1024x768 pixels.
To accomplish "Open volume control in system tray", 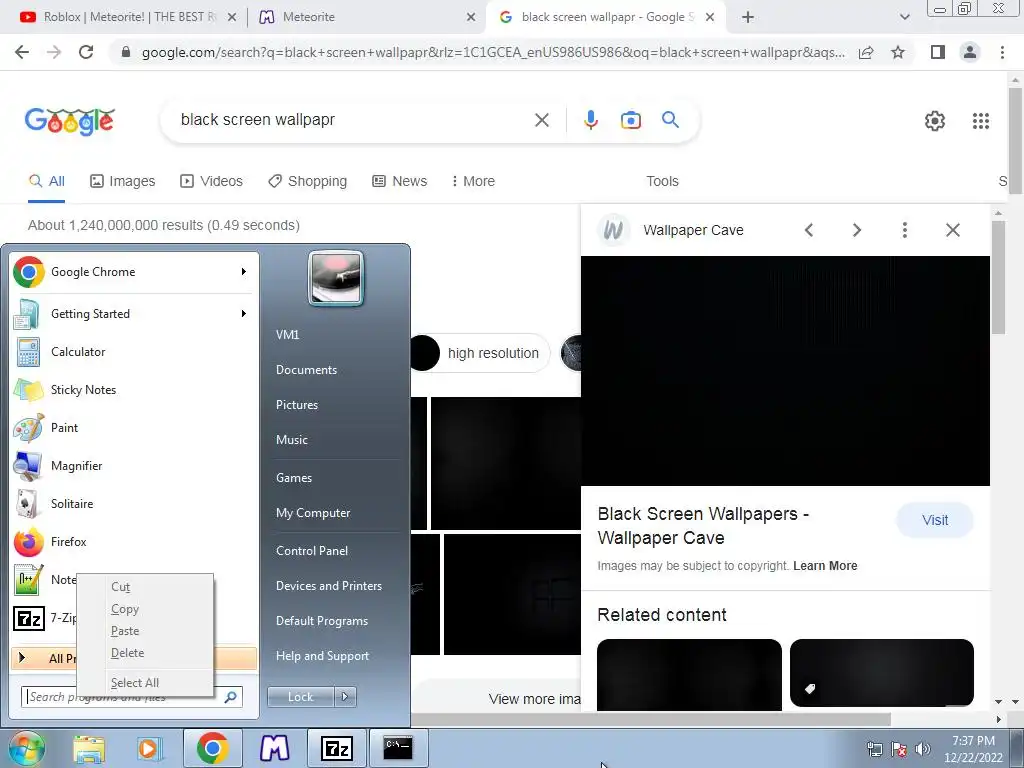I will [x=923, y=749].
